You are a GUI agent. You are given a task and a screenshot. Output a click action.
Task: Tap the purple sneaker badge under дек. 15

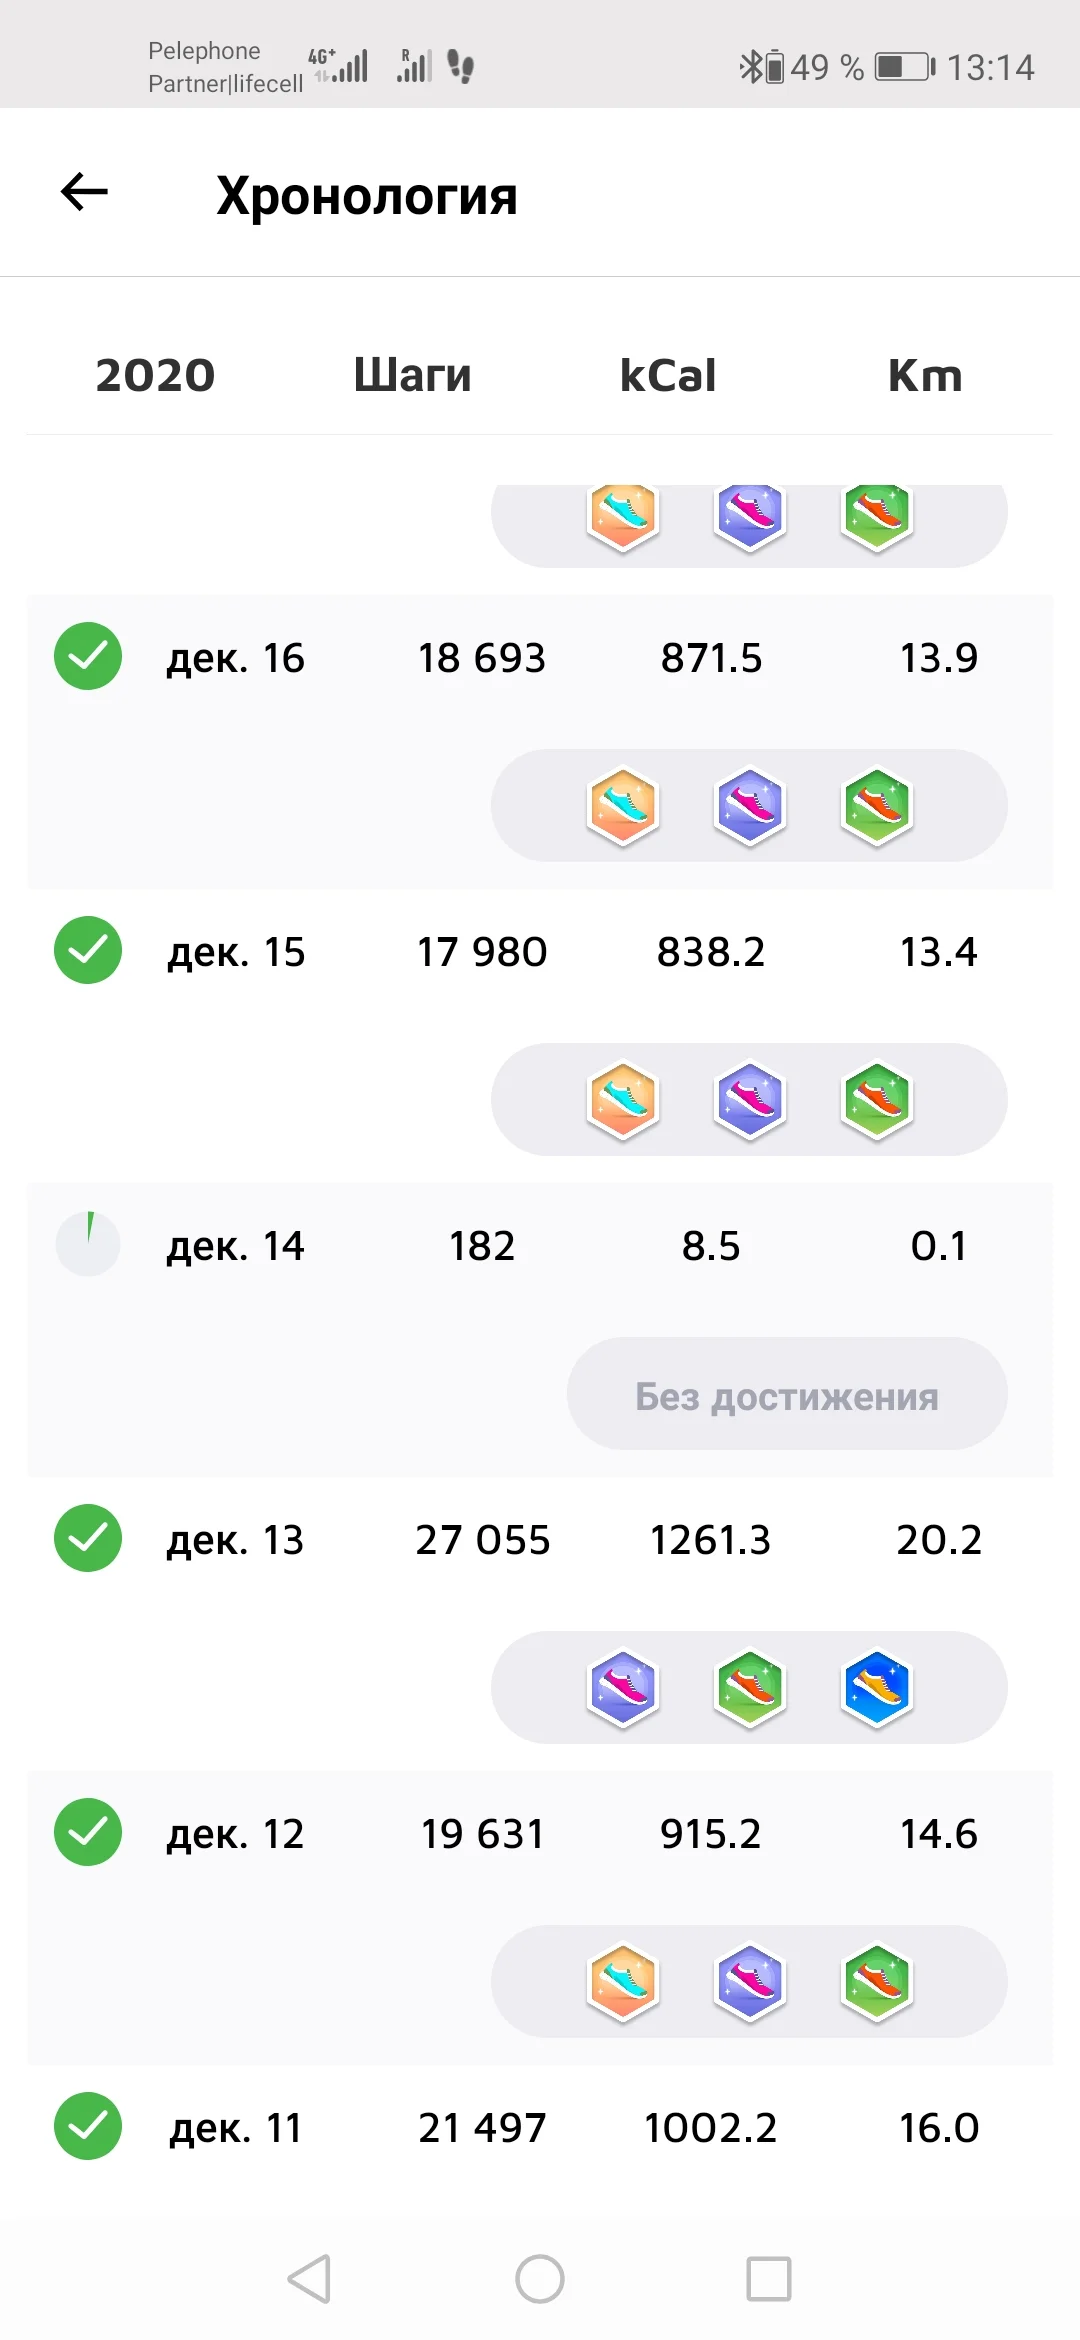[750, 1100]
